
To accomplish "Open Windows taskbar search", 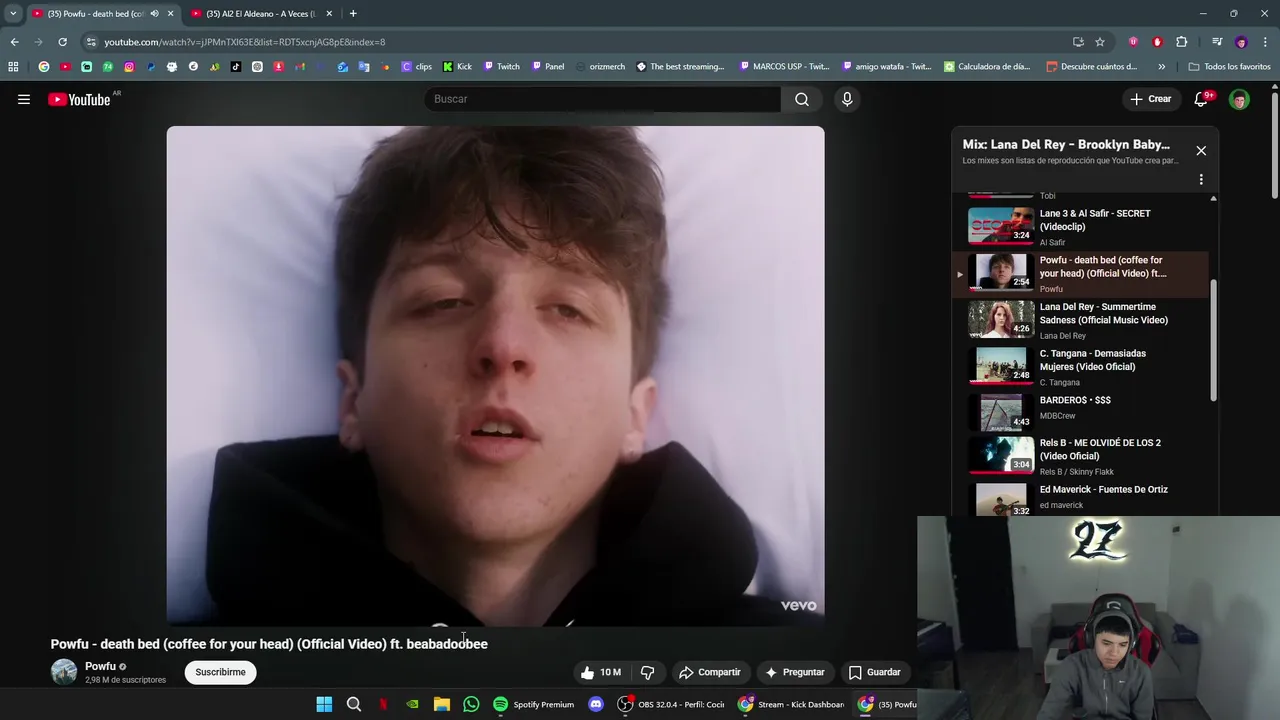I will [354, 704].
